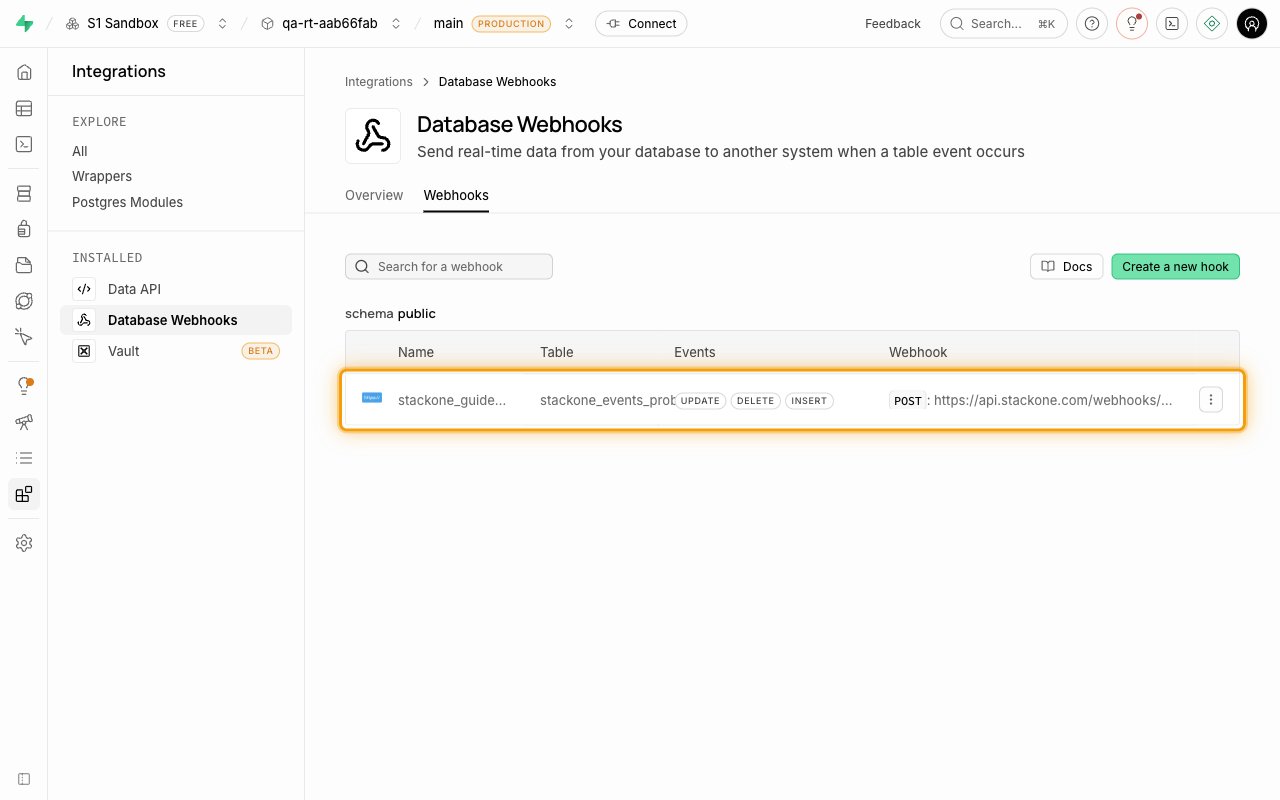
Task: Open the Advisor lightbulb icon in header
Action: (x=1131, y=24)
